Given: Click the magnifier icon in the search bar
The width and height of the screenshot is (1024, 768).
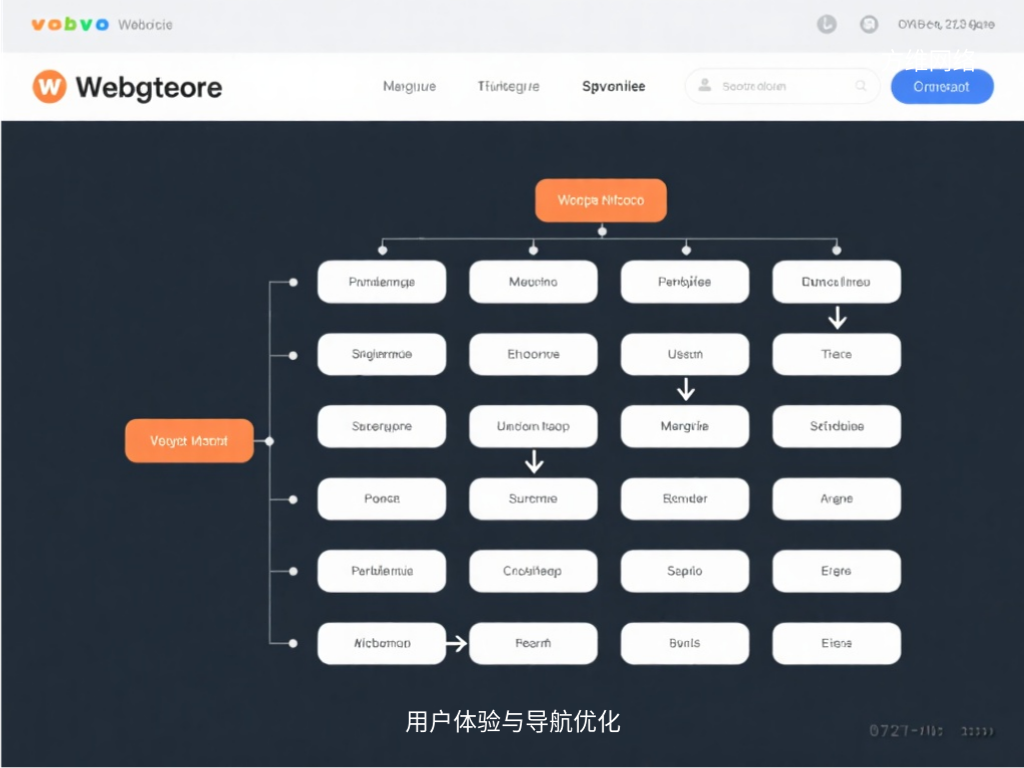Looking at the screenshot, I should 861,87.
